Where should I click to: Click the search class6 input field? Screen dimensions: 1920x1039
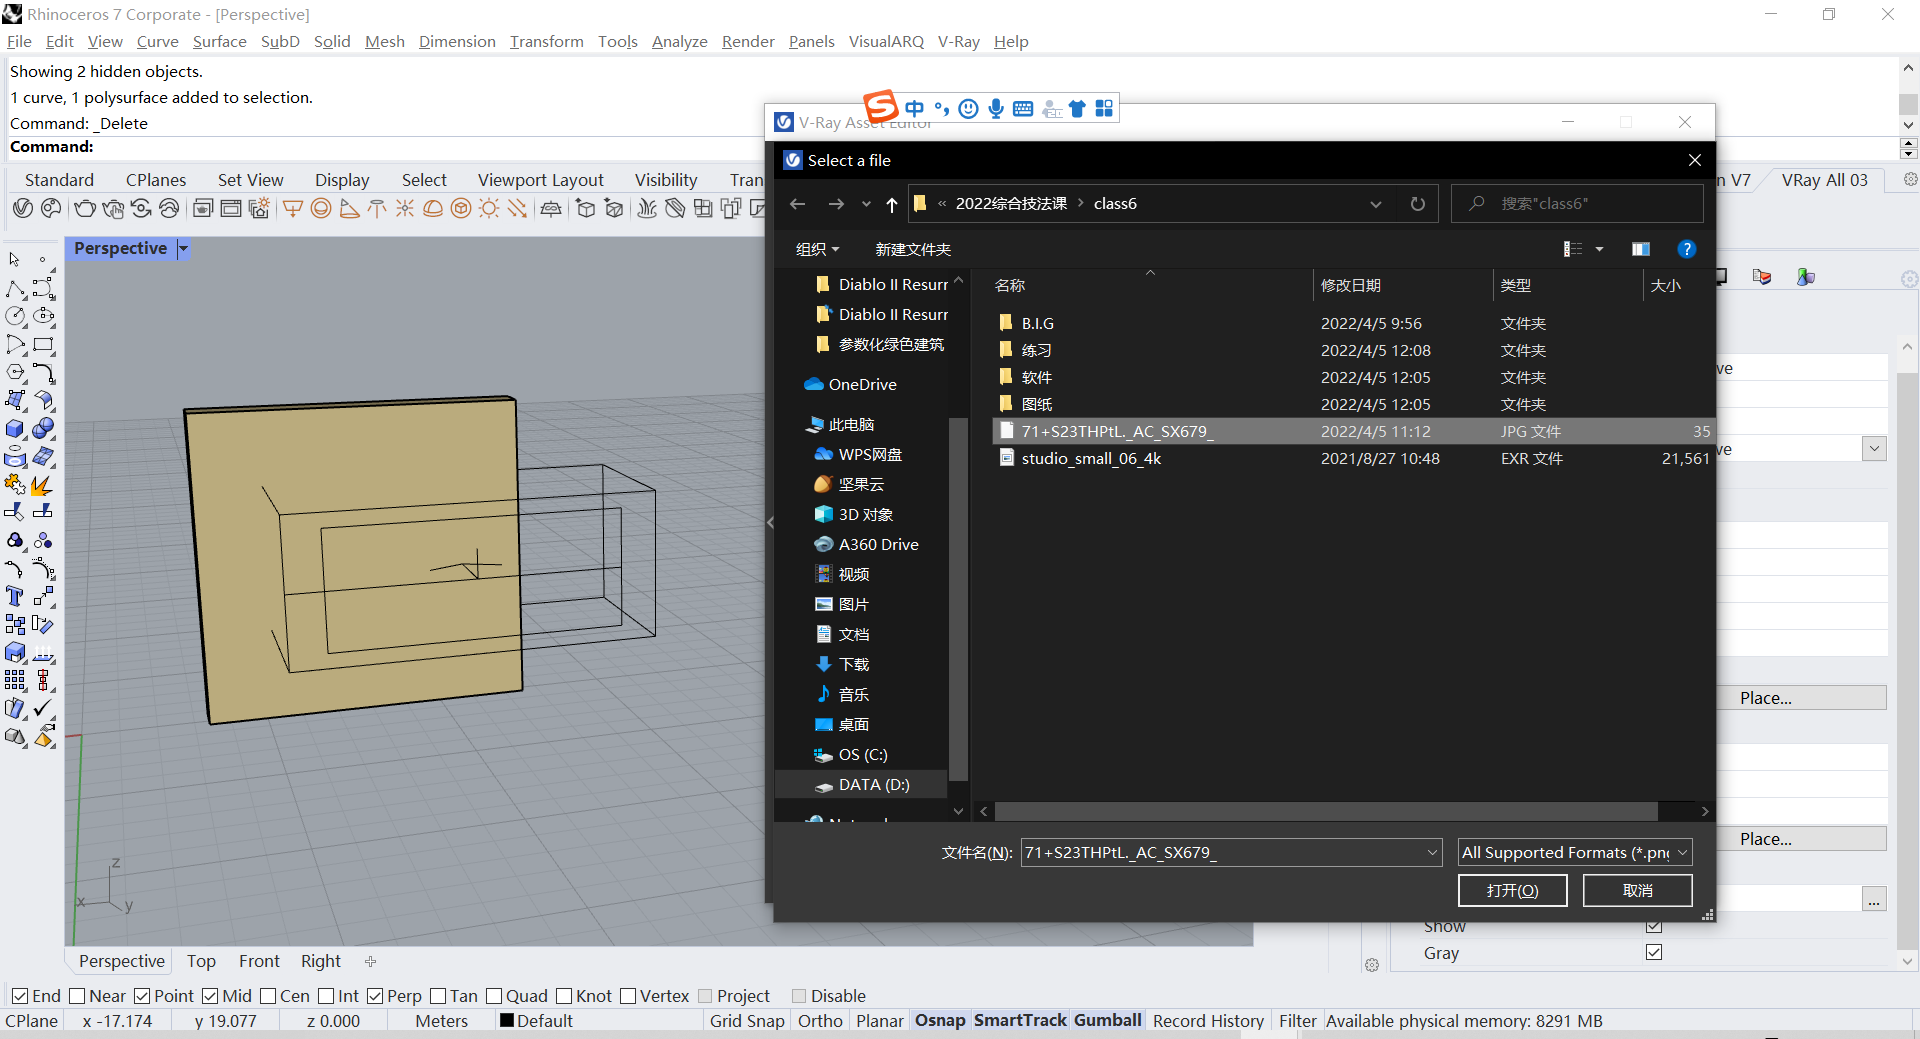click(1577, 204)
